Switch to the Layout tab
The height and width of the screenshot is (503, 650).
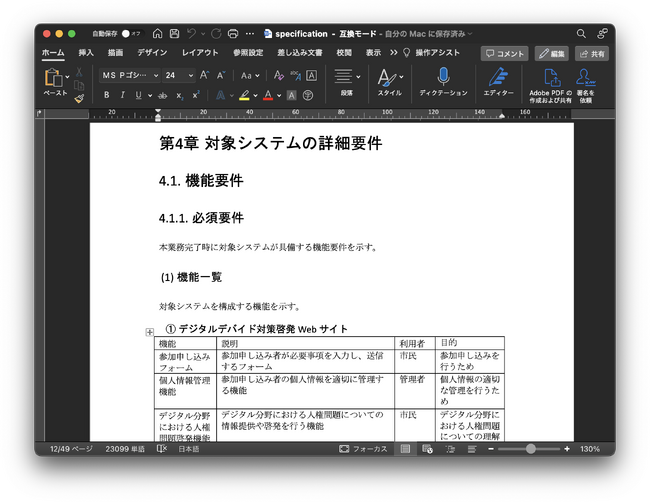[200, 53]
